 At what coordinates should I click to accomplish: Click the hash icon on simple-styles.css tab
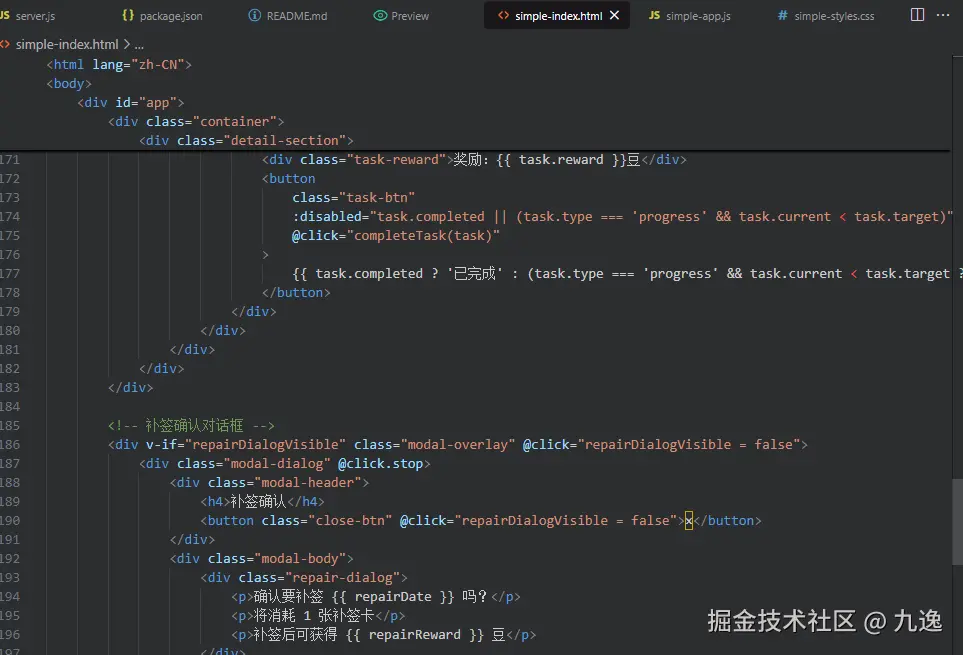(x=782, y=15)
